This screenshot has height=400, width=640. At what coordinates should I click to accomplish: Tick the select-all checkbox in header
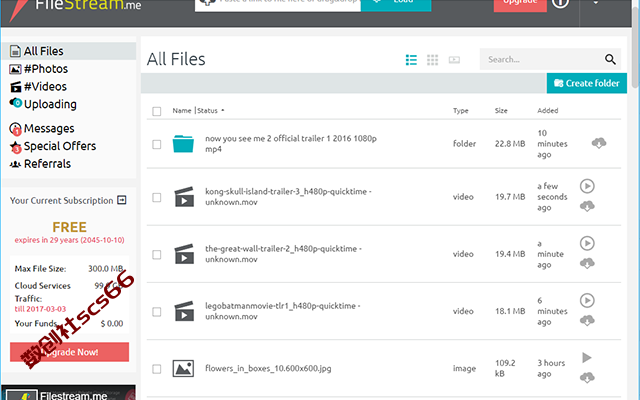point(157,111)
